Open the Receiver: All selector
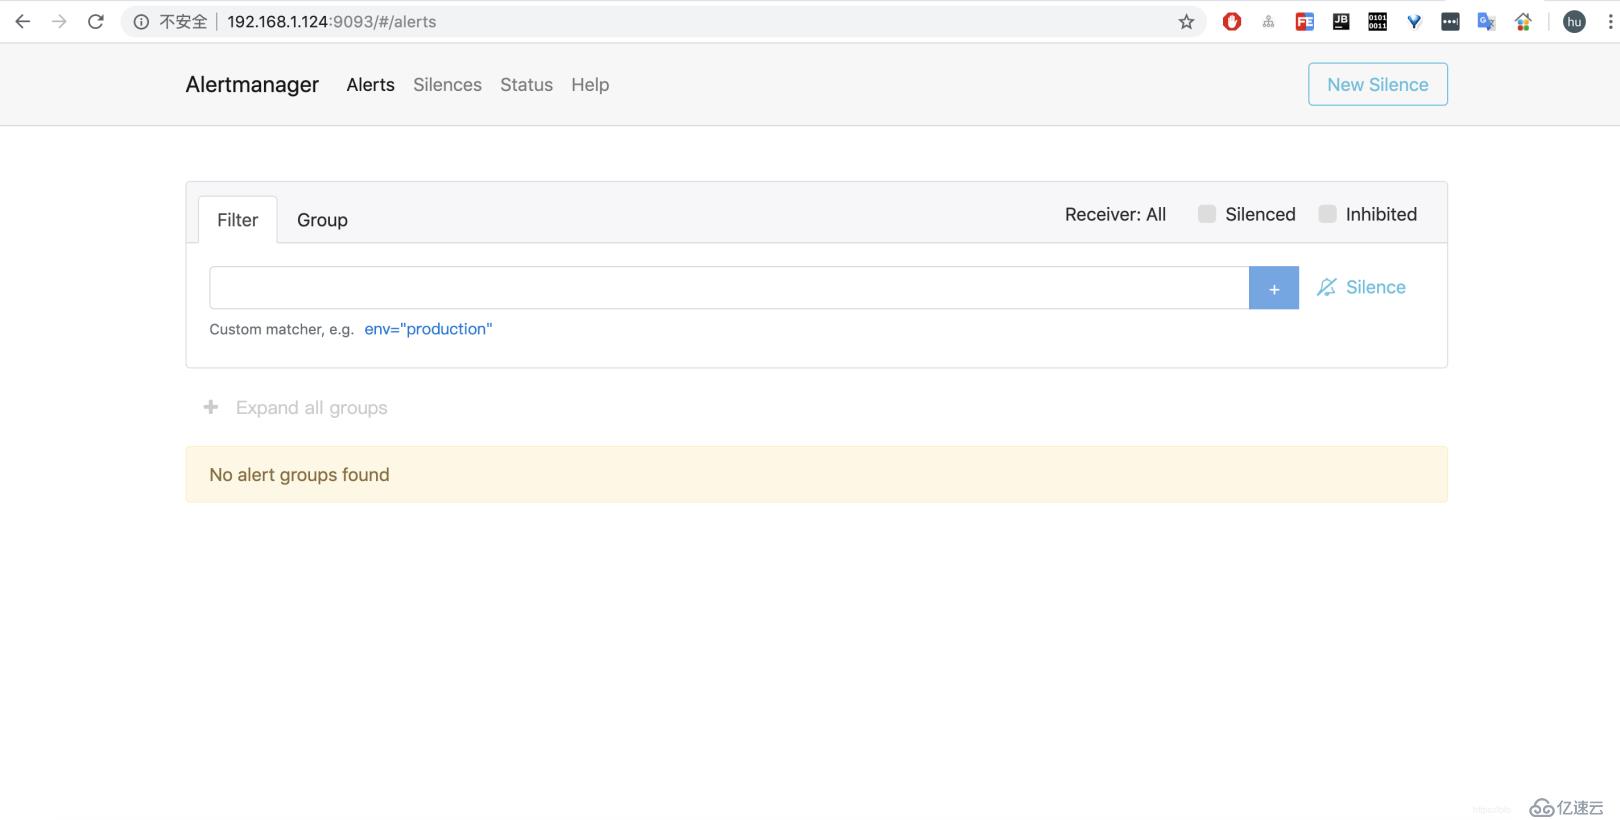Image resolution: width=1620 pixels, height=820 pixels. [1115, 214]
